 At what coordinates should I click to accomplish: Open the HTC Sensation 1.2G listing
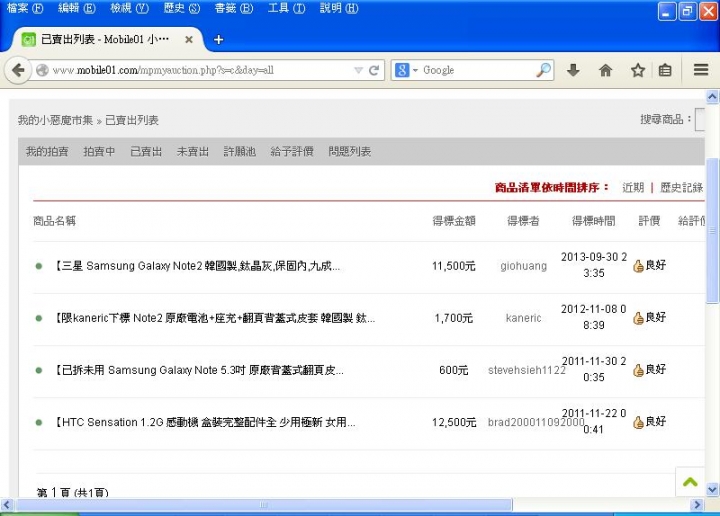pos(205,422)
